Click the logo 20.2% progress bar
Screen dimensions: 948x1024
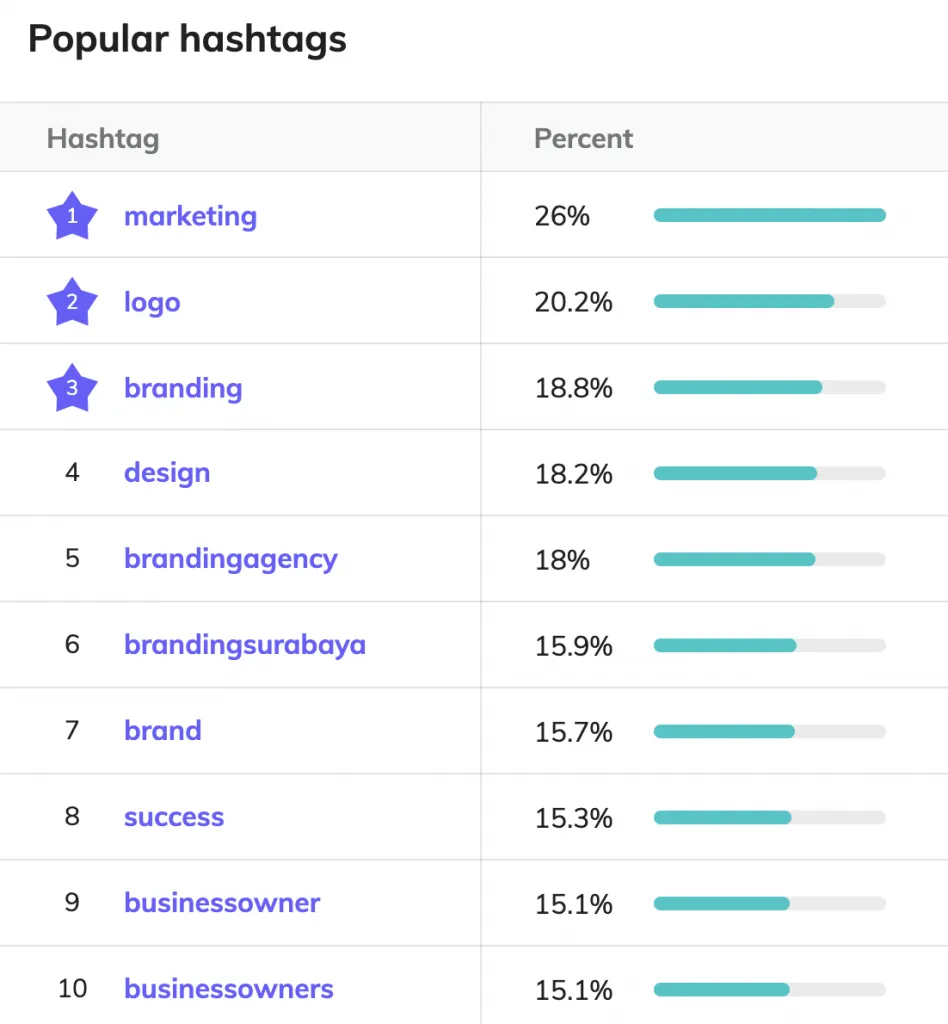coord(769,301)
